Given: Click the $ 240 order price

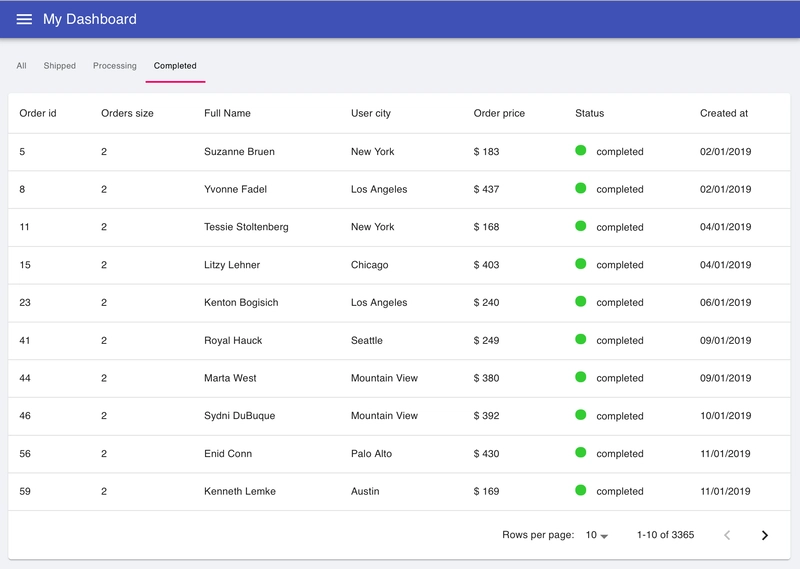Looking at the screenshot, I should (x=486, y=303).
